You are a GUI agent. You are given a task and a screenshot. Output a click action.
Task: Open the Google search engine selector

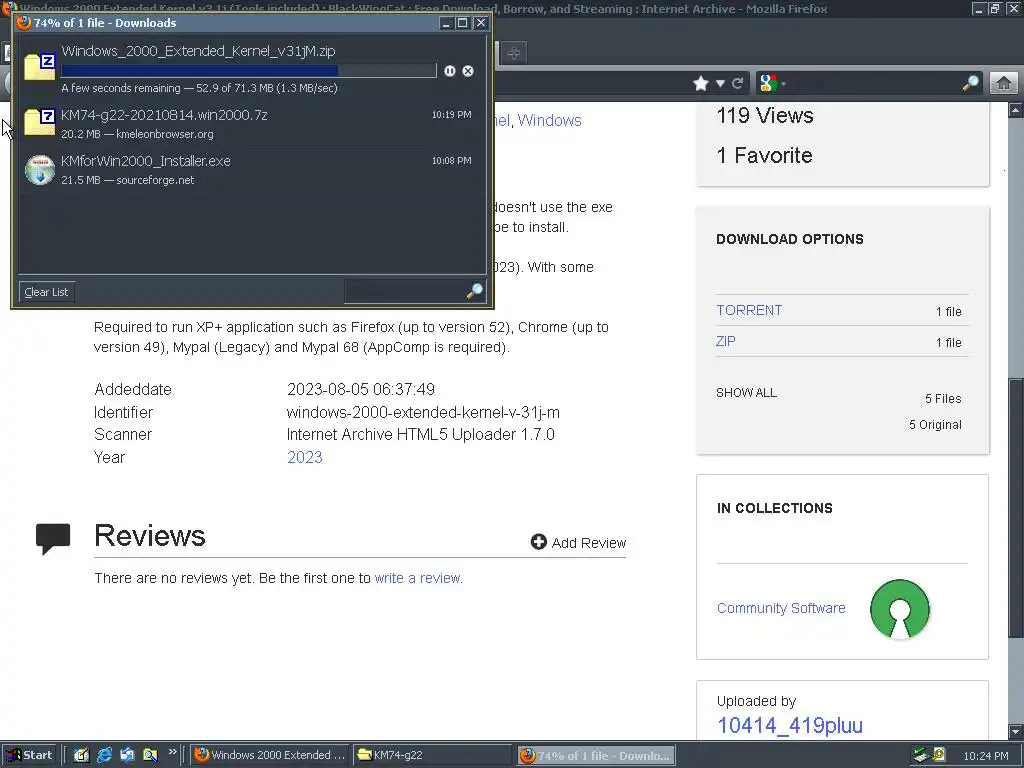pyautogui.click(x=772, y=83)
